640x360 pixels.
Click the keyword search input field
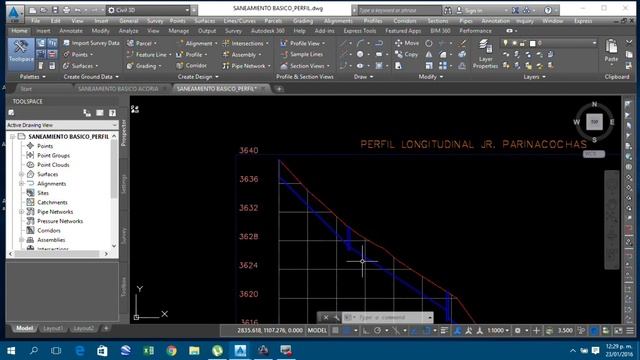click(x=399, y=10)
